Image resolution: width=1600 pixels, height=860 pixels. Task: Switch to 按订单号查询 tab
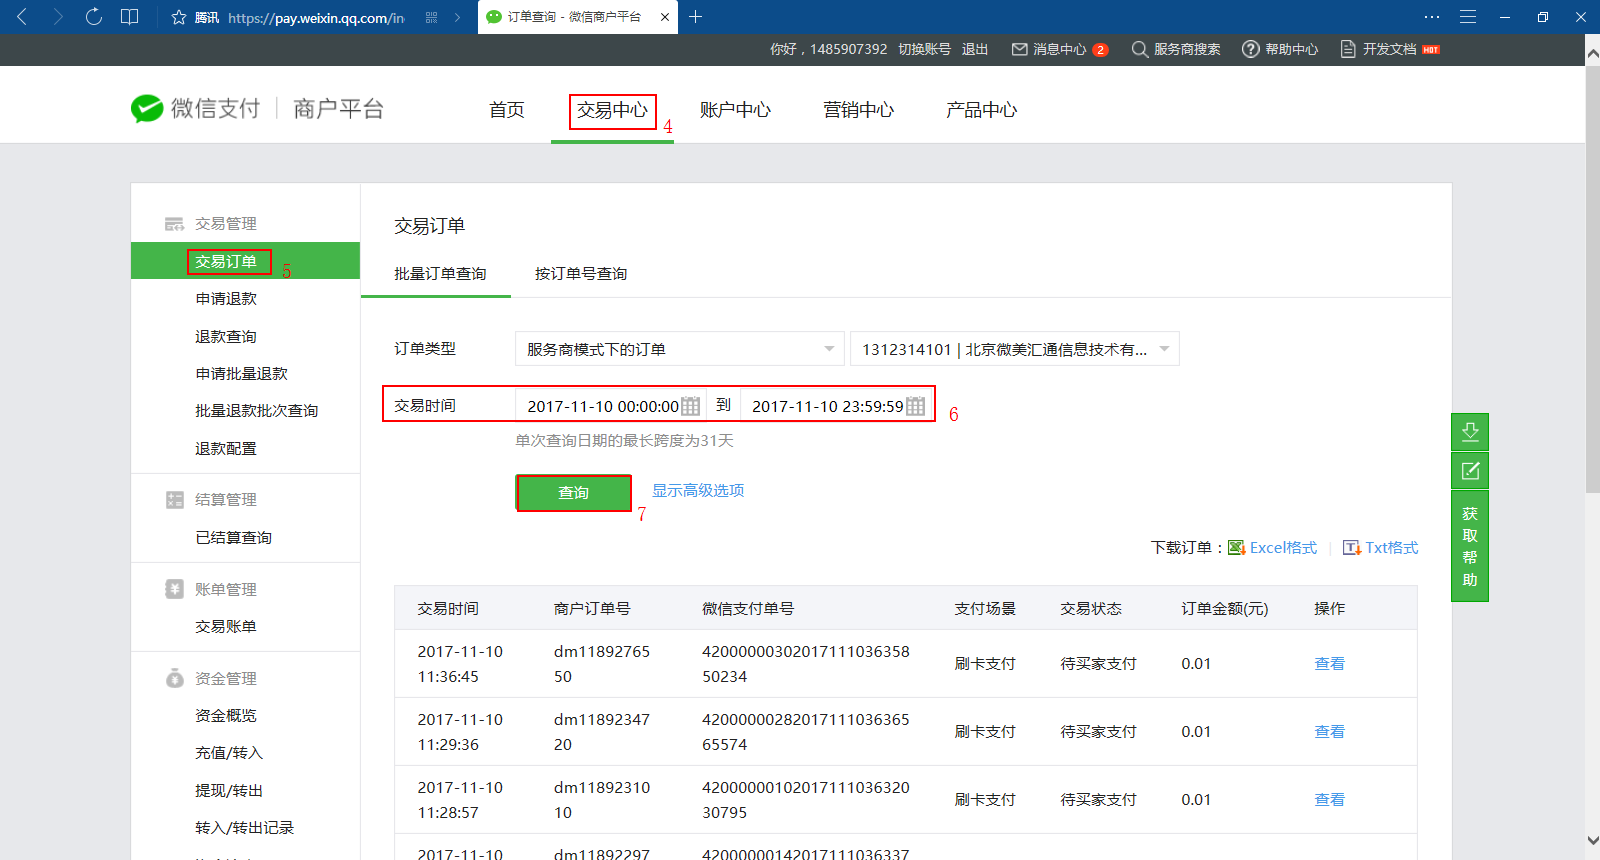point(581,274)
